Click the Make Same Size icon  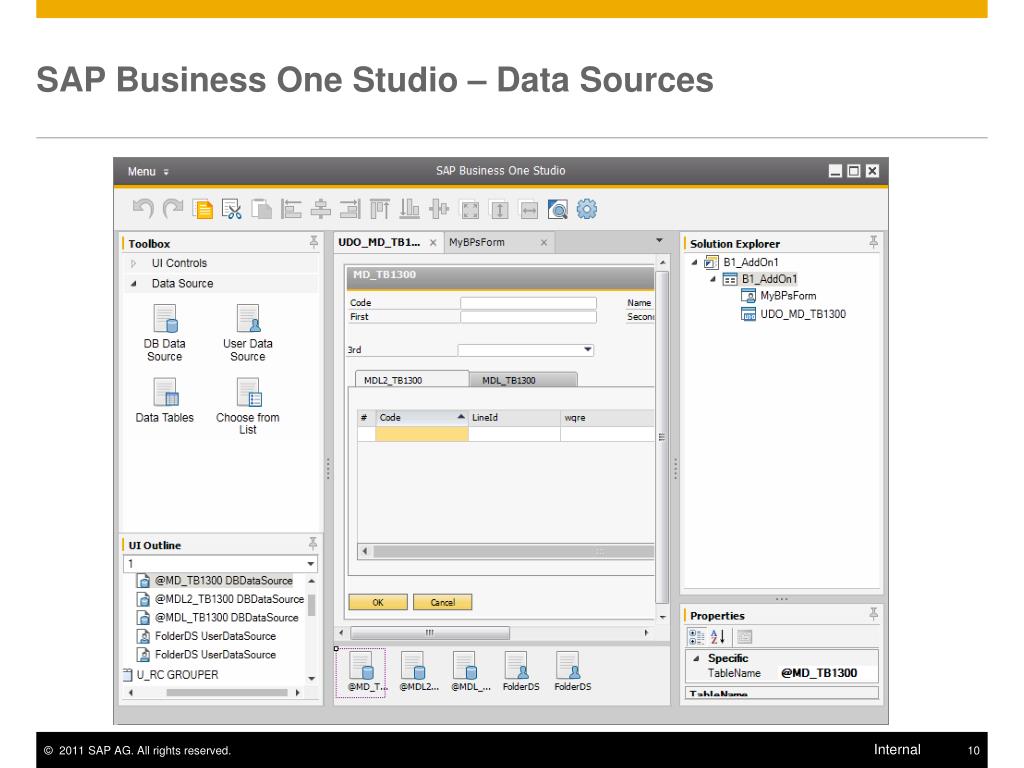click(470, 210)
